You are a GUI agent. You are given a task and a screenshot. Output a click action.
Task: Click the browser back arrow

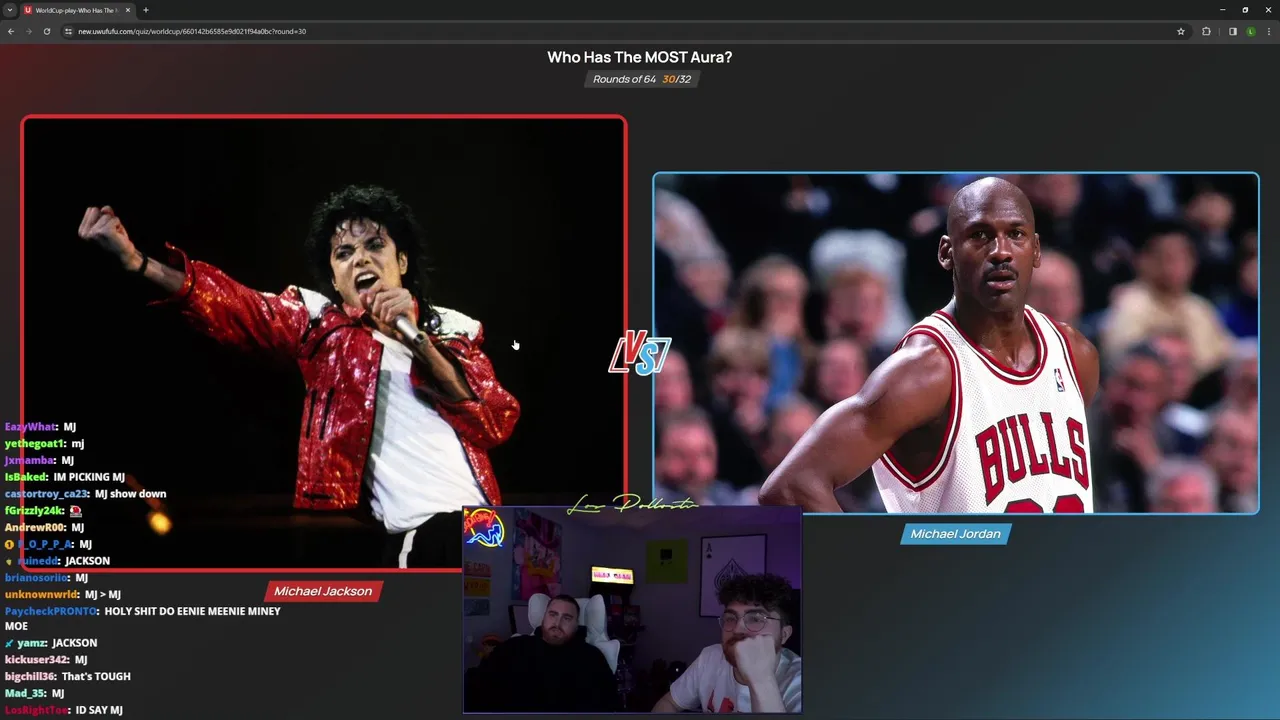(x=11, y=31)
